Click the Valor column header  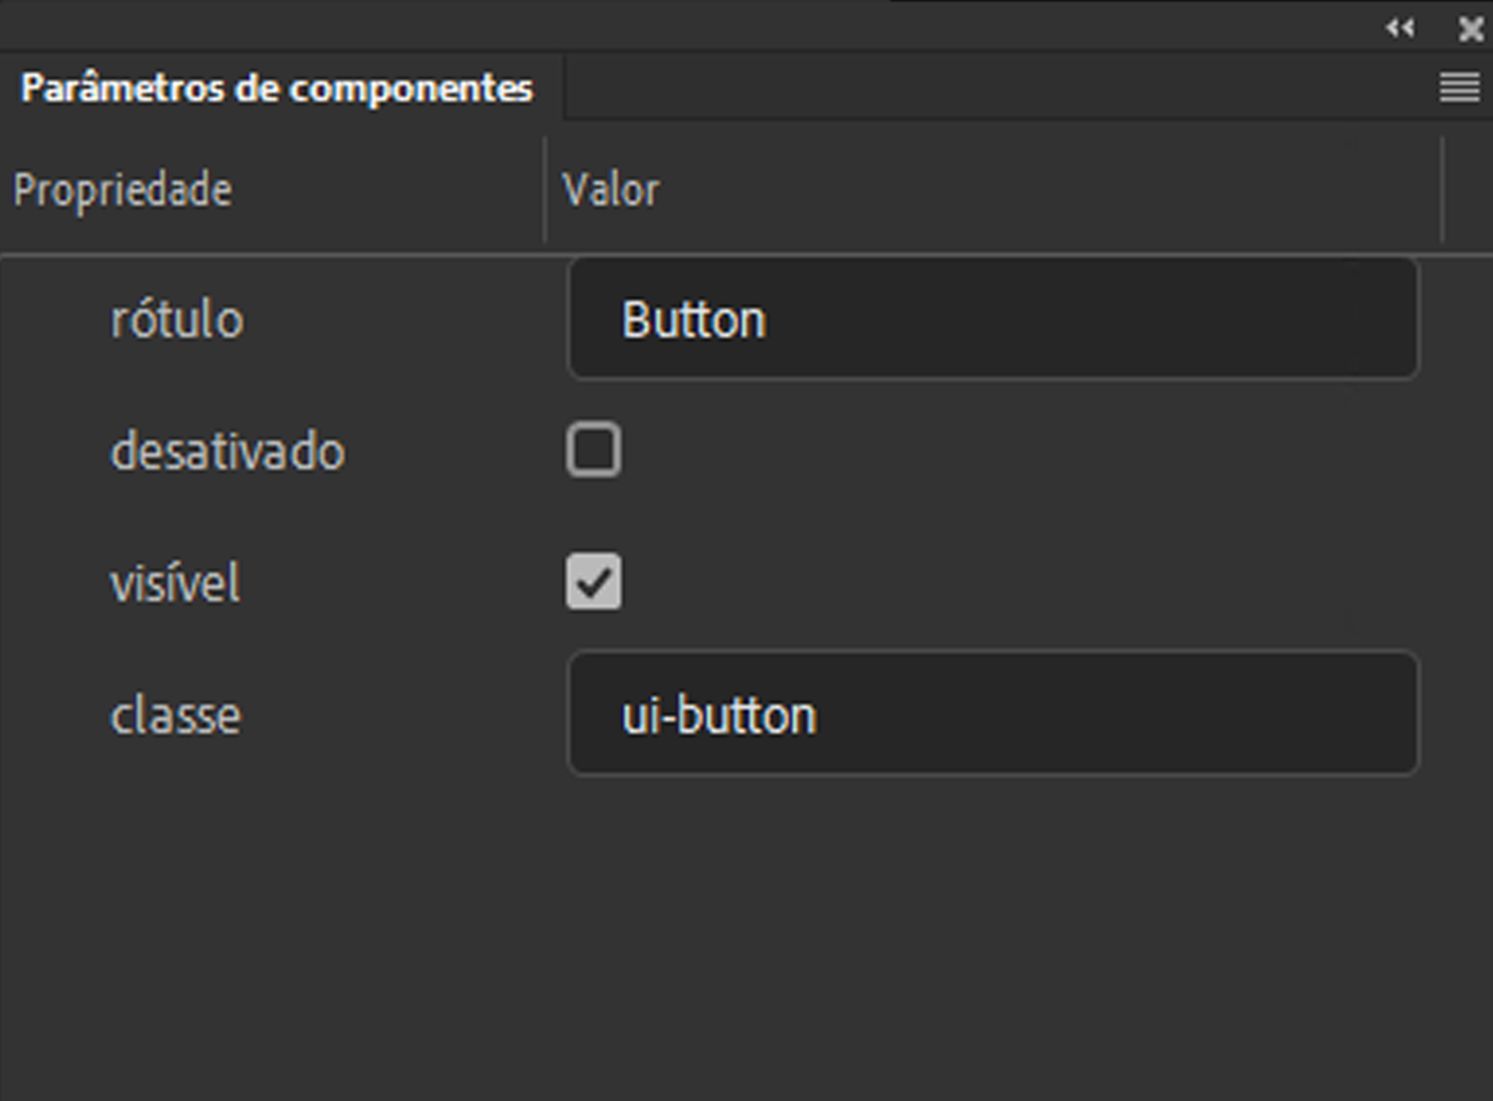(611, 190)
